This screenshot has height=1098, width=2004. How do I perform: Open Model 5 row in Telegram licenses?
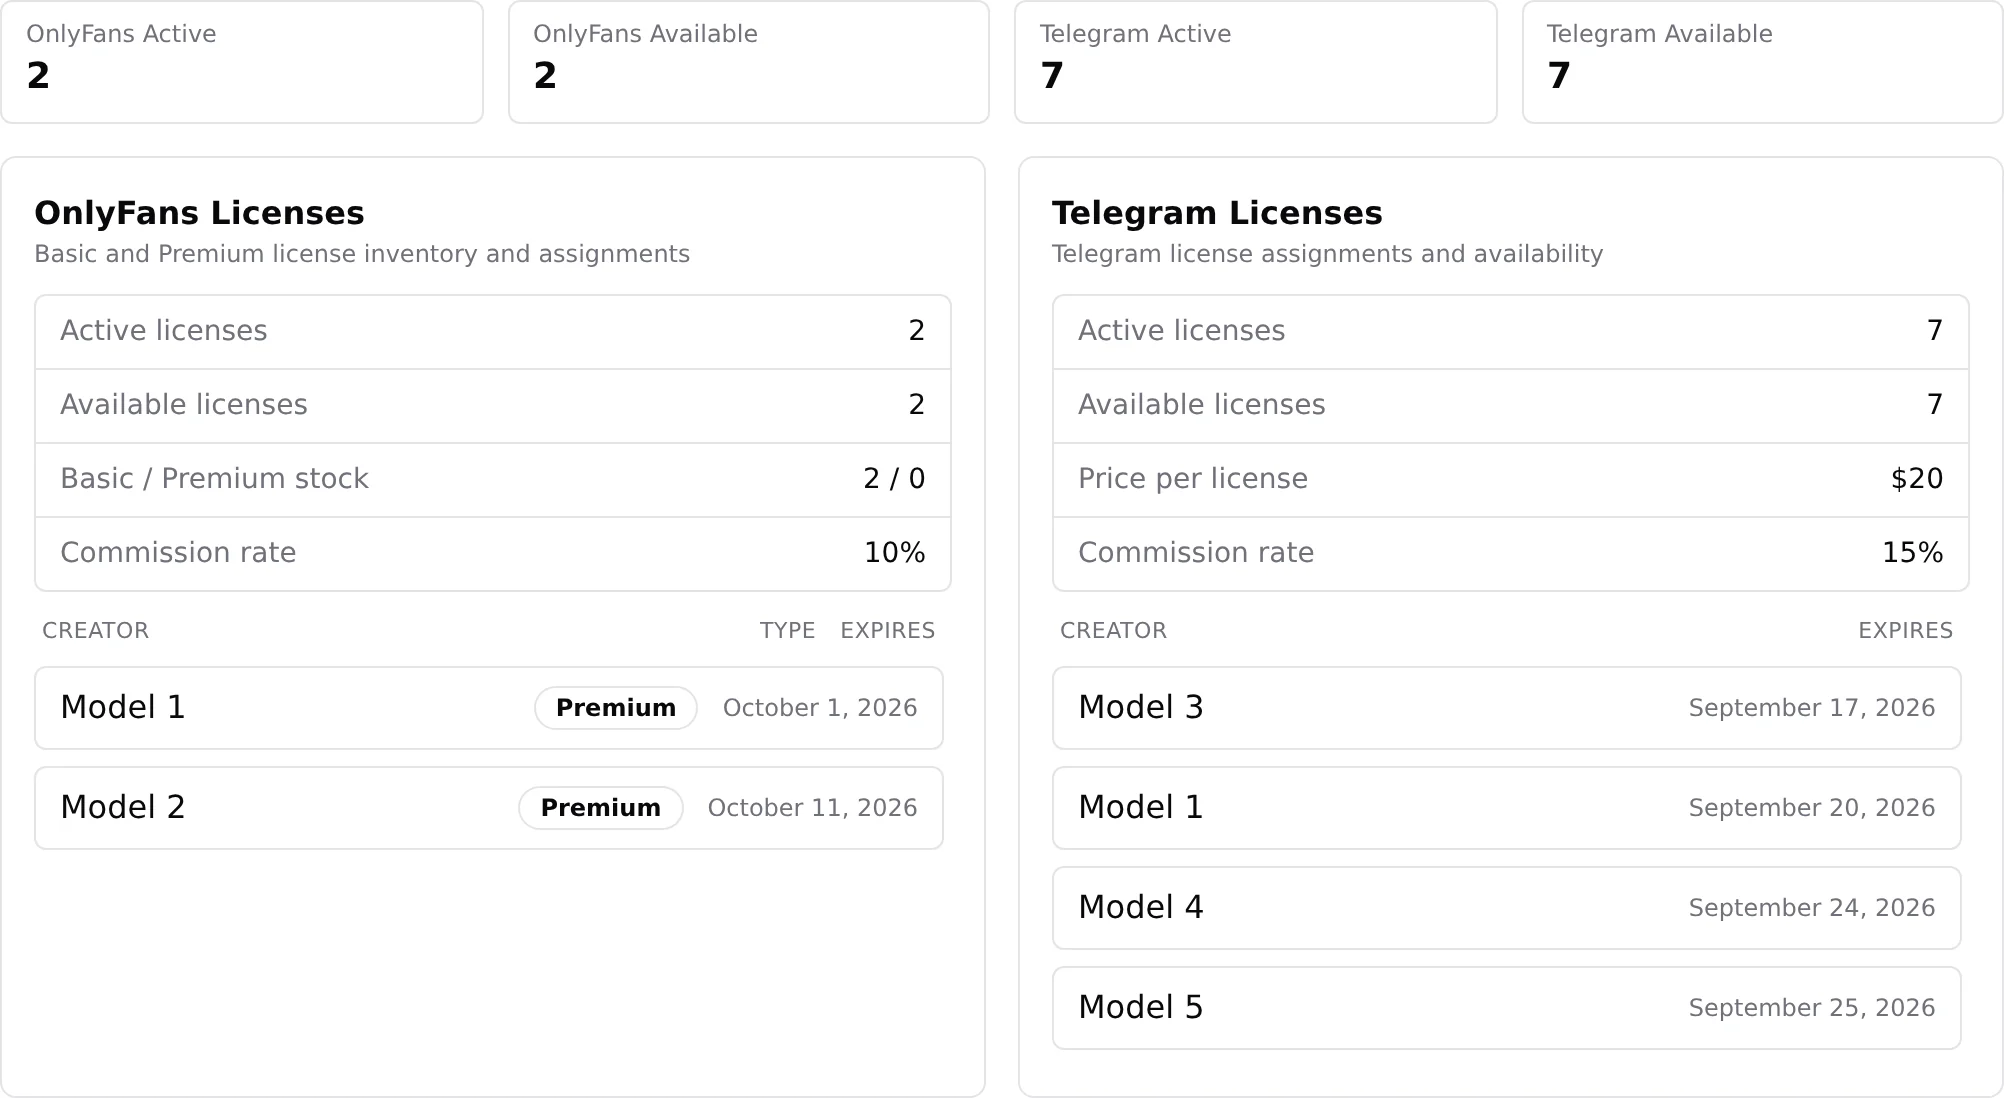click(x=1507, y=1008)
